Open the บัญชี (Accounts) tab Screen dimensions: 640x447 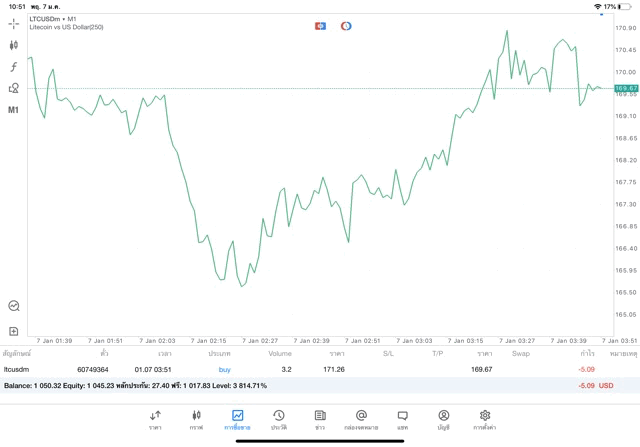tap(443, 419)
